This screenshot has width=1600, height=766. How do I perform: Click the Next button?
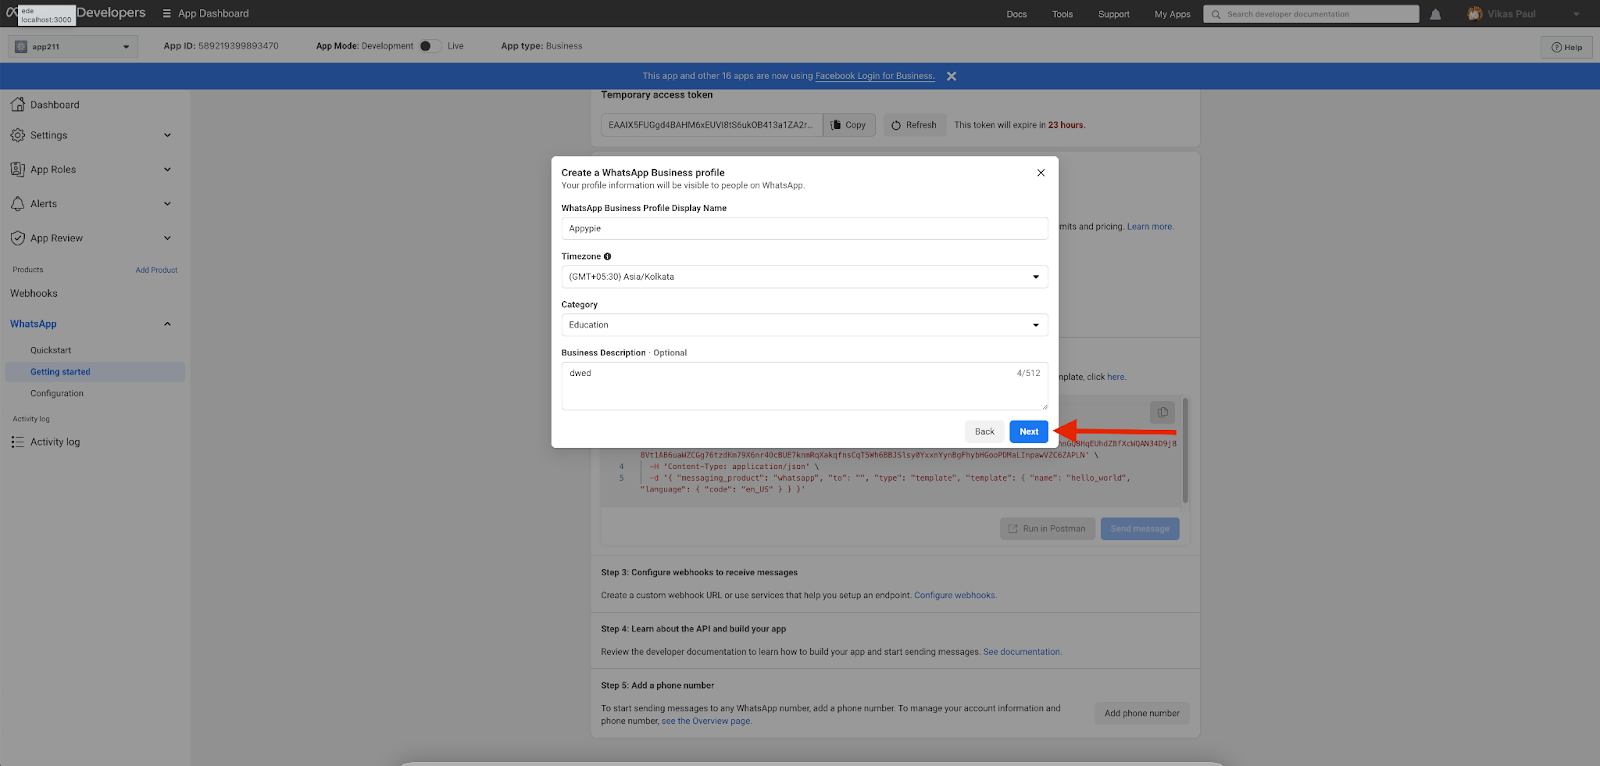[1029, 431]
